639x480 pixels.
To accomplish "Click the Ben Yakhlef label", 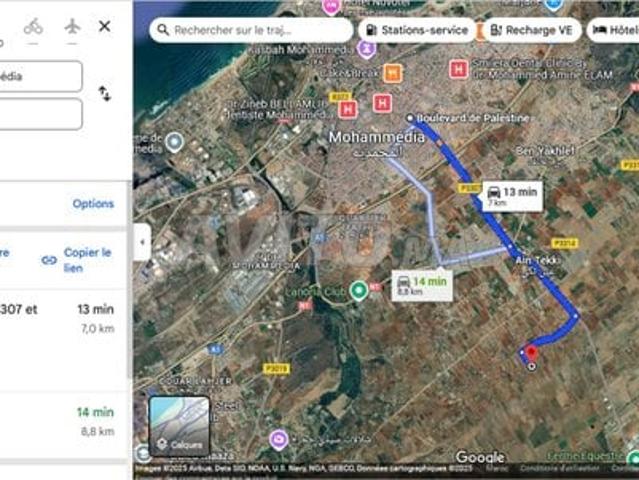I will (x=545, y=151).
